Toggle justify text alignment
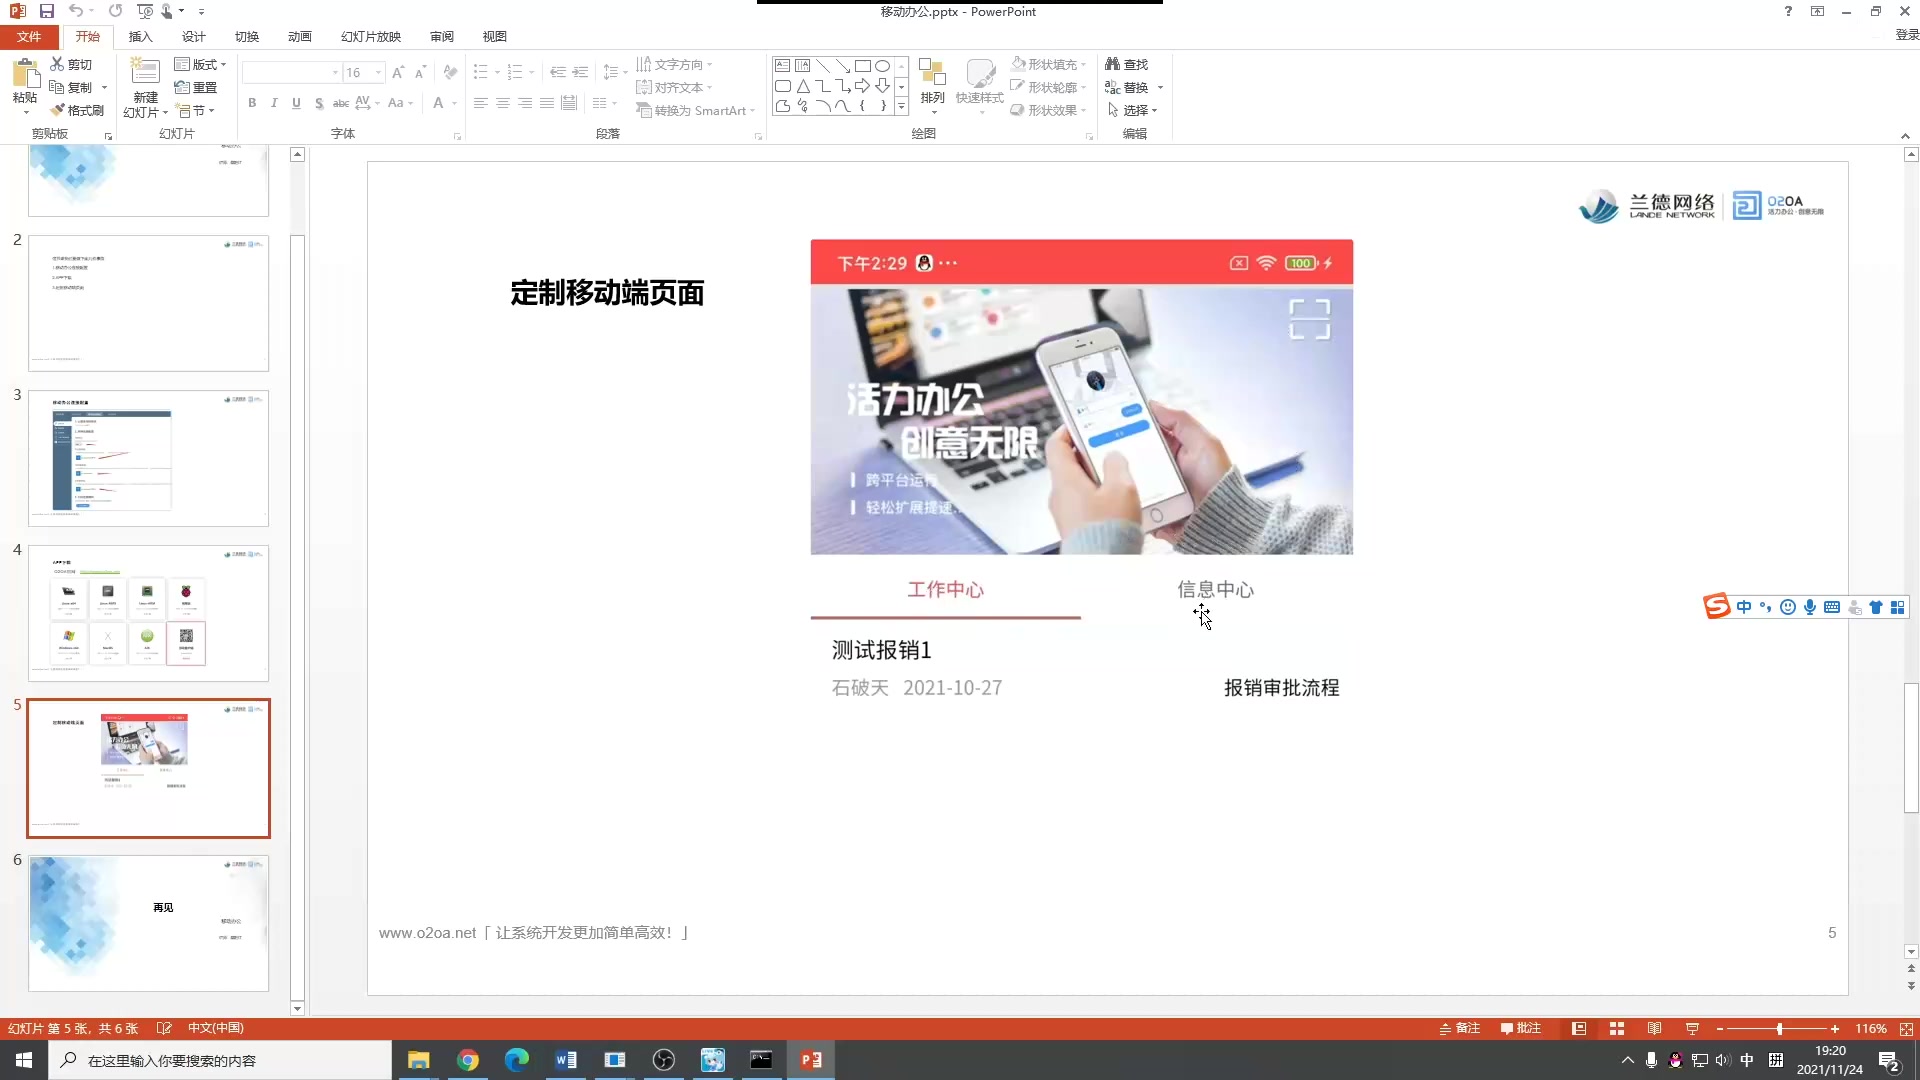Image resolution: width=1920 pixels, height=1080 pixels. point(547,103)
